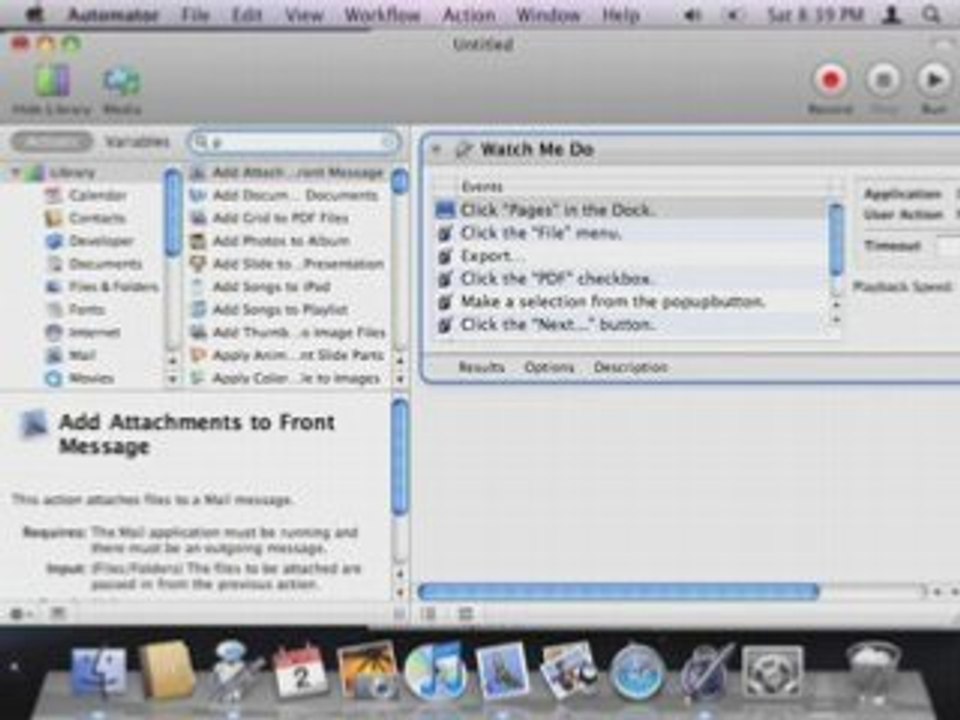
Task: Open the Help menu
Action: point(621,15)
